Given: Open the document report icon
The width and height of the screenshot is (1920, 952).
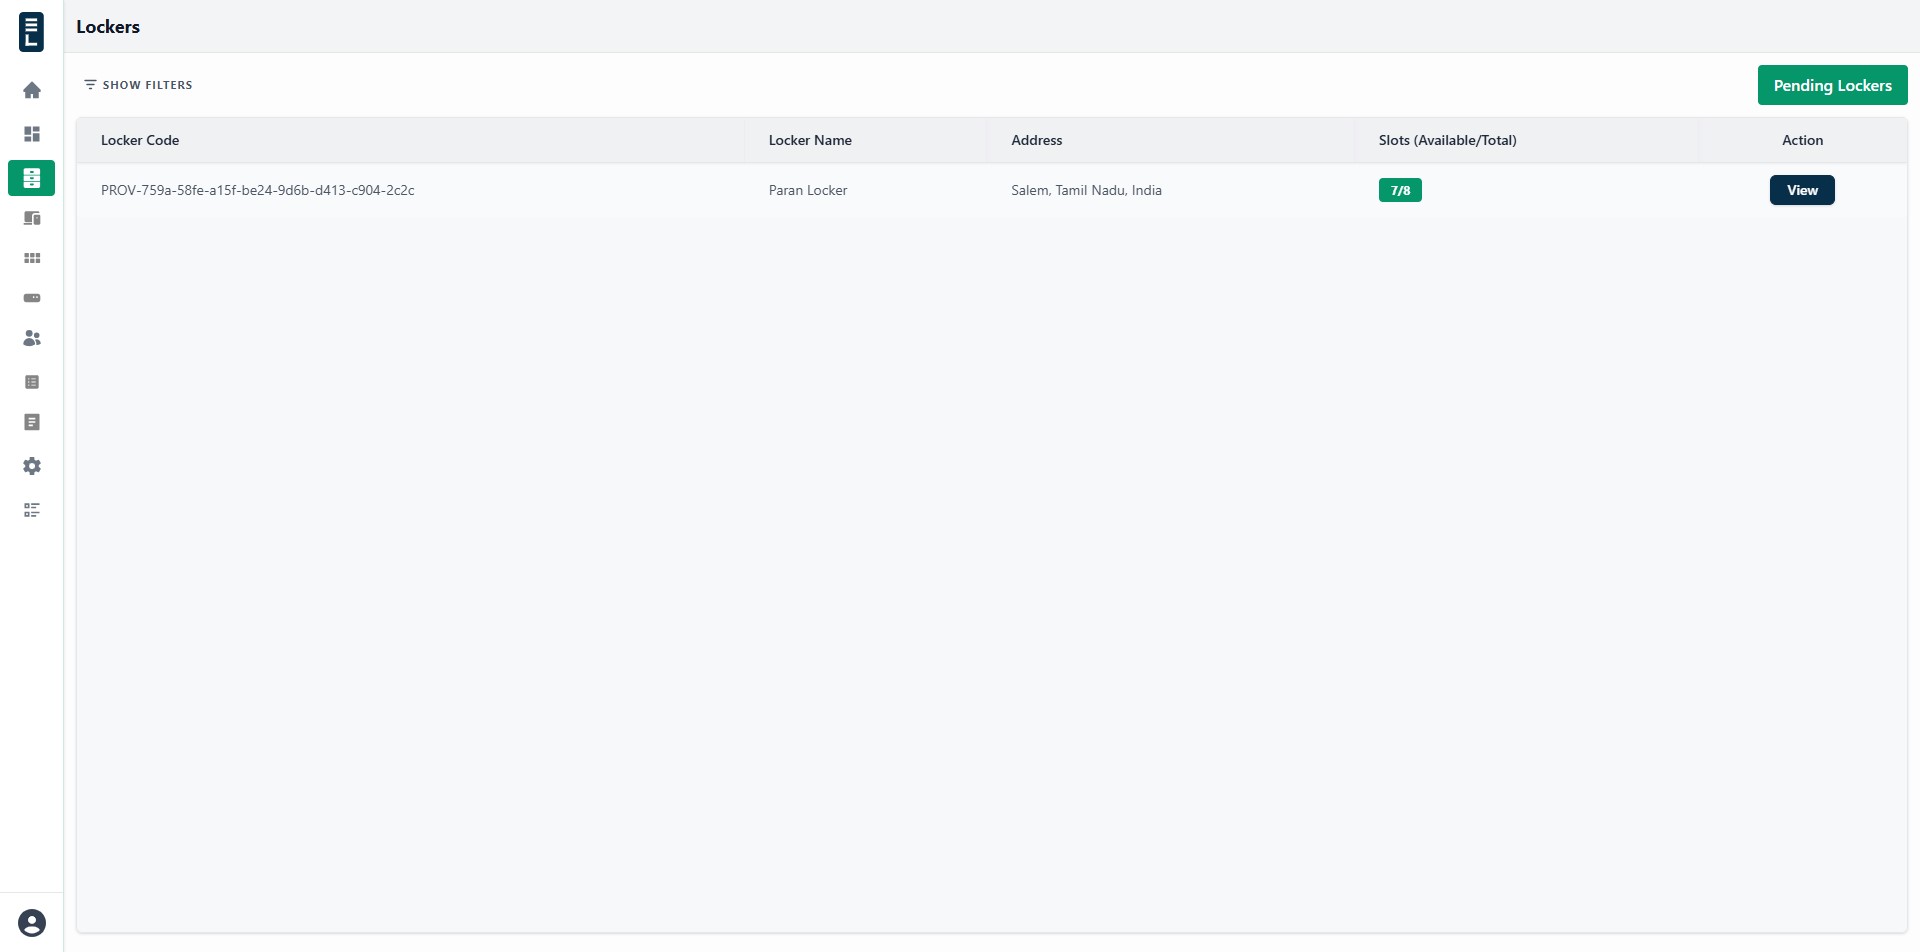Looking at the screenshot, I should click(x=32, y=422).
